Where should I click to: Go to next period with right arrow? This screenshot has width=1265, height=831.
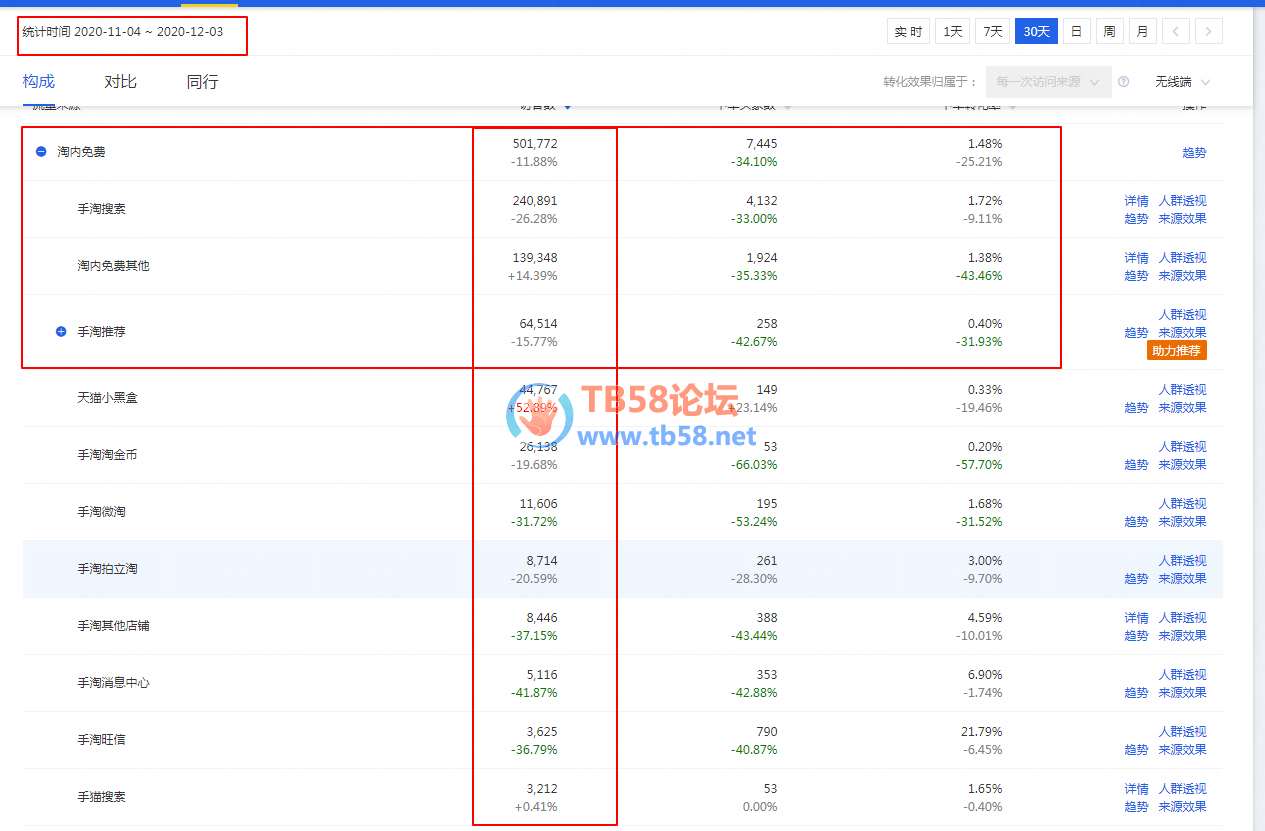coord(1208,32)
